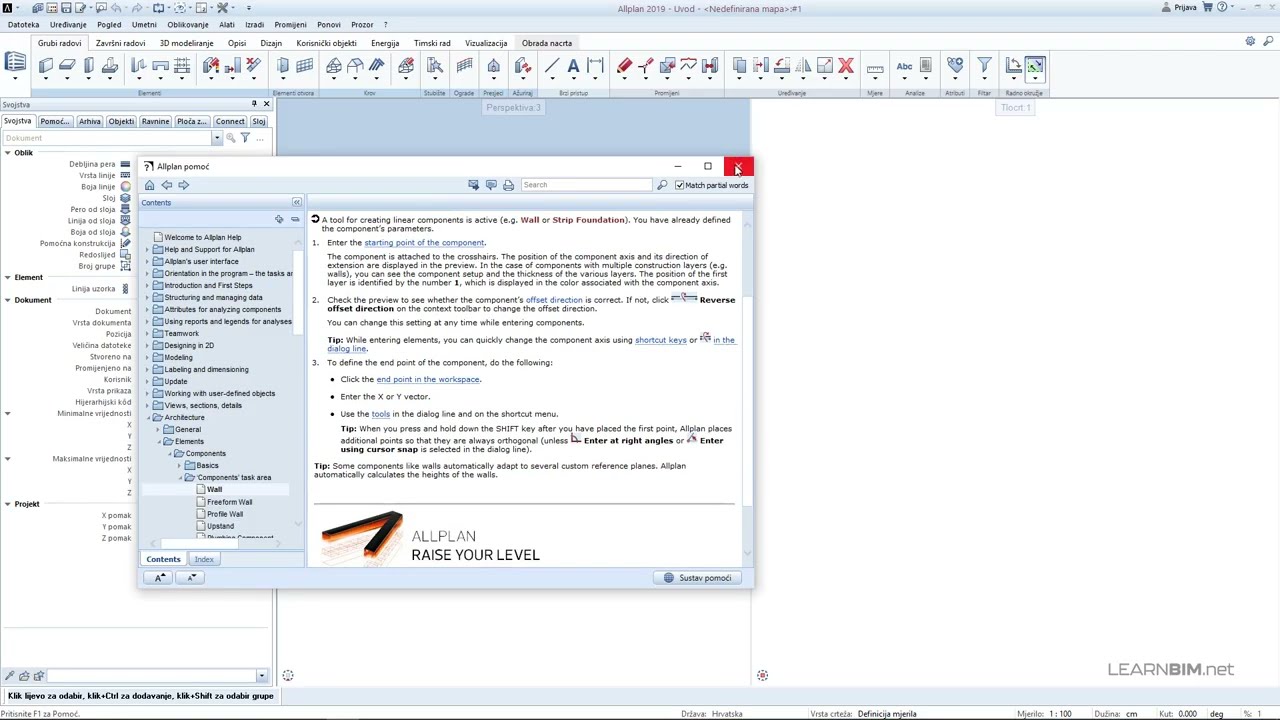Switch to the Index tab in help
1280x720 pixels.
(x=204, y=559)
